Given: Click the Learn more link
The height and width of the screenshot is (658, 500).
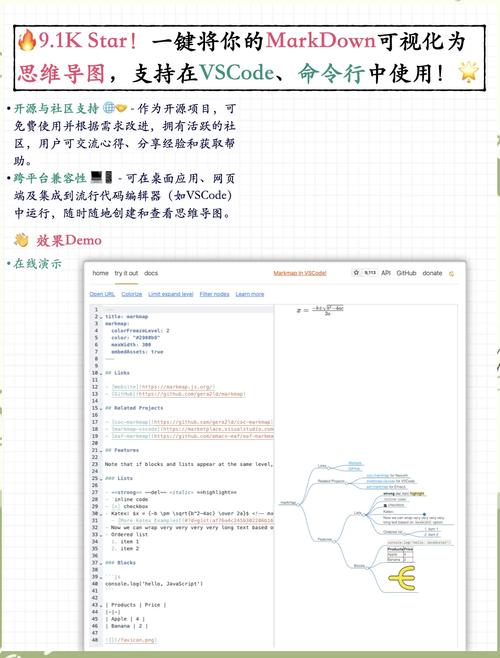Looking at the screenshot, I should point(250,294).
